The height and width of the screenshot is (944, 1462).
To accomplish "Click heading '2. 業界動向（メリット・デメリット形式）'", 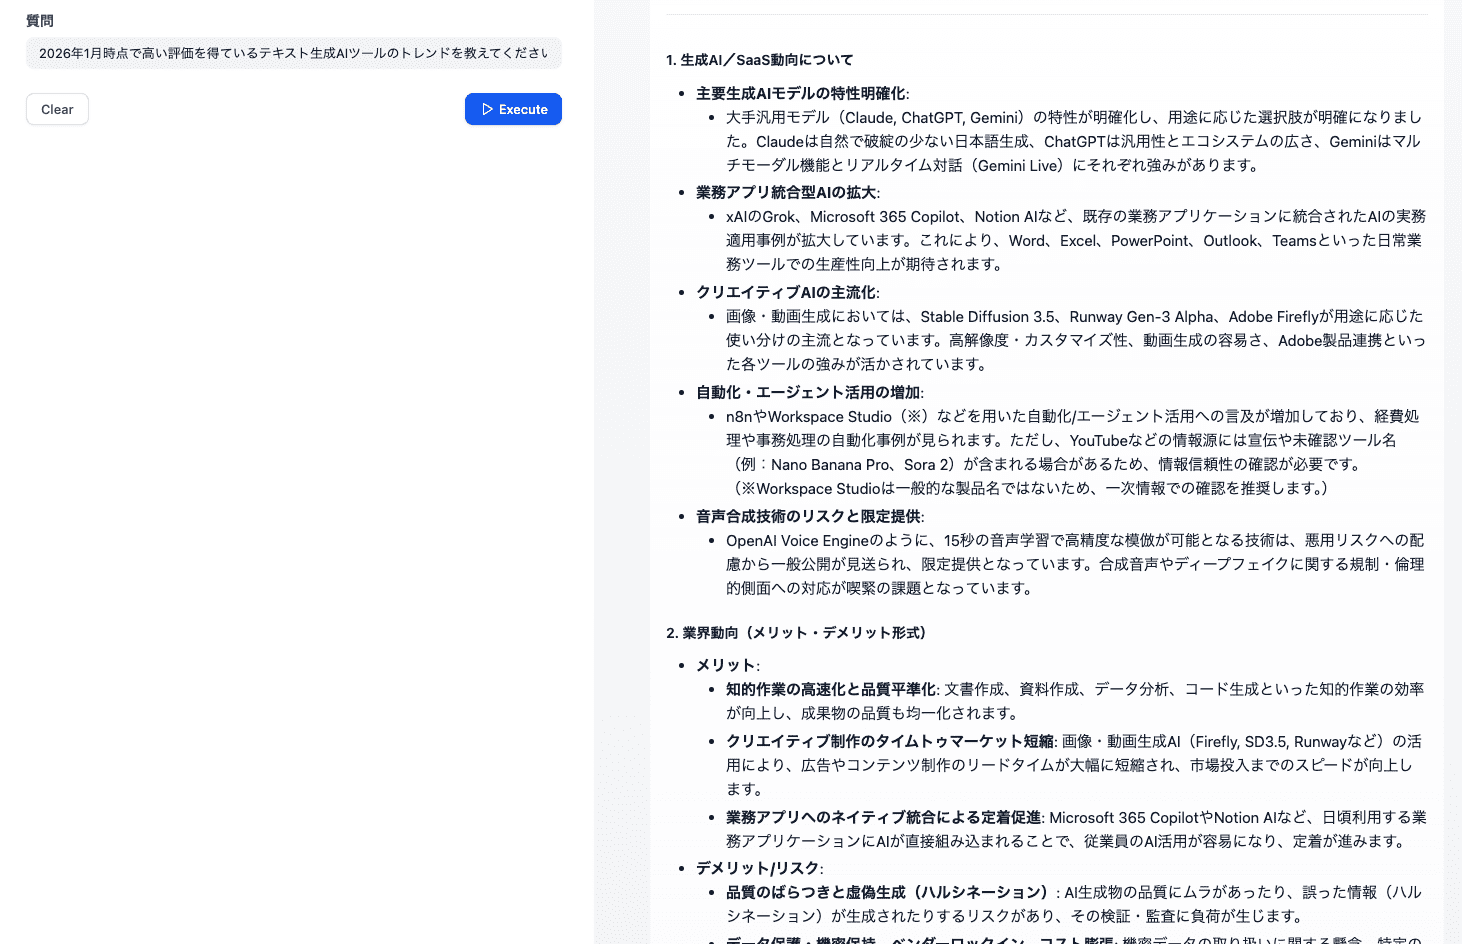I will pyautogui.click(x=797, y=633).
